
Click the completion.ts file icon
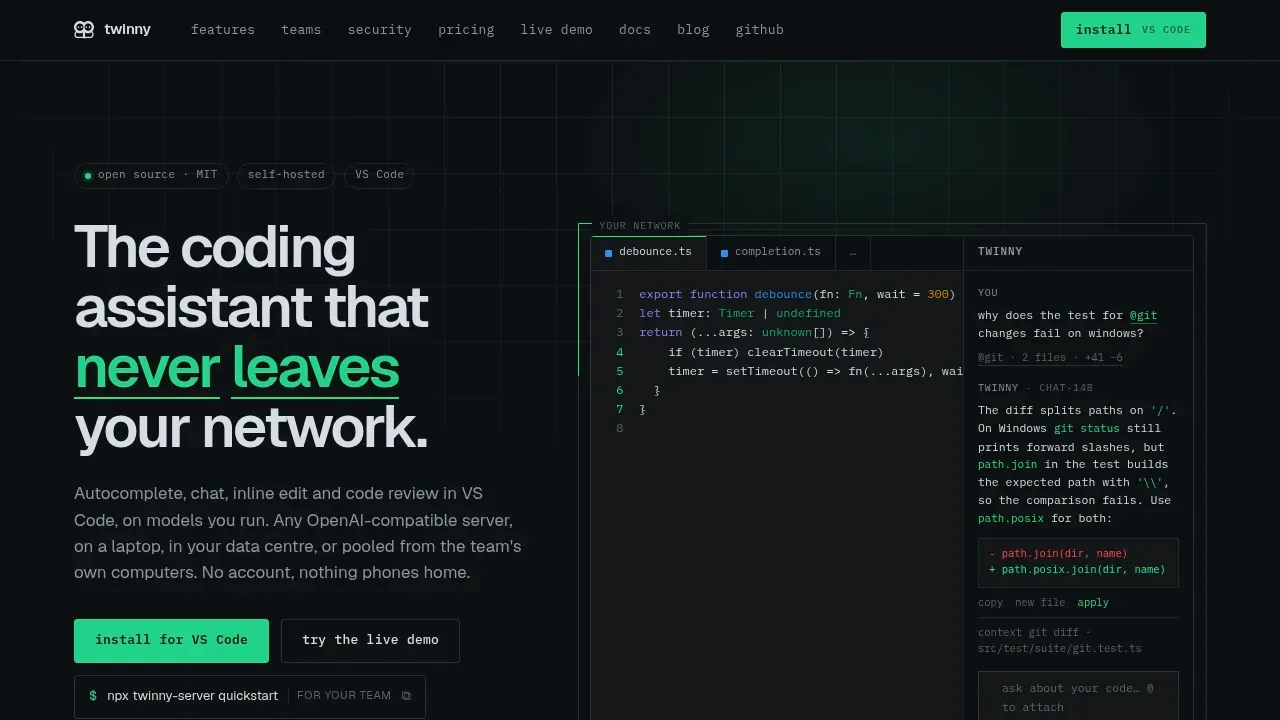pyautogui.click(x=724, y=253)
